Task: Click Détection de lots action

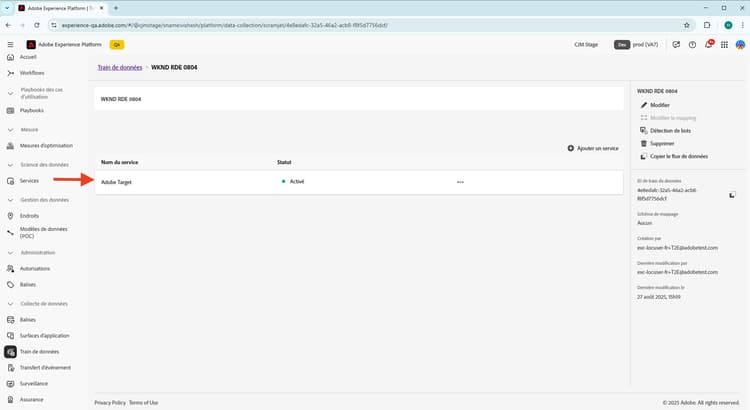Action: point(665,131)
